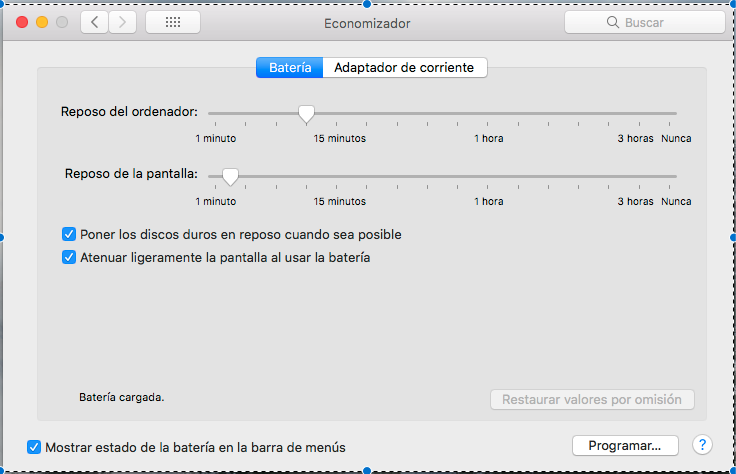736x474 pixels.
Task: Show all preferences via grid icon
Action: pyautogui.click(x=173, y=22)
